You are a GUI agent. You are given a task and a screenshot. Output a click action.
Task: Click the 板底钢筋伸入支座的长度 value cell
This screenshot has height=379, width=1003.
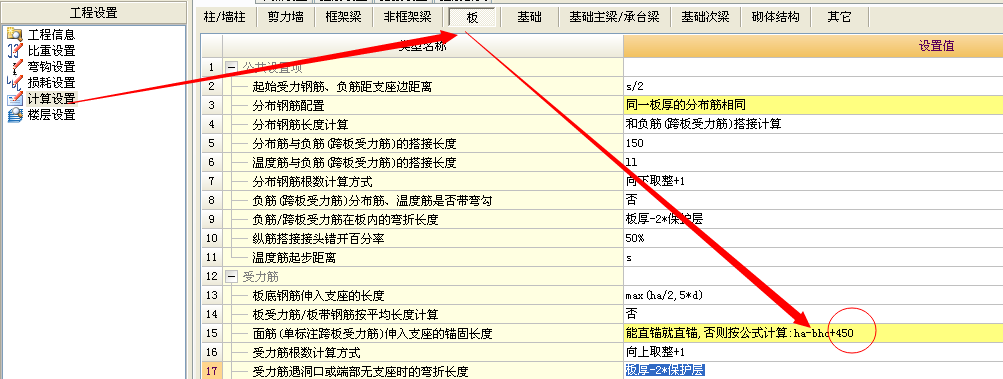click(x=813, y=296)
